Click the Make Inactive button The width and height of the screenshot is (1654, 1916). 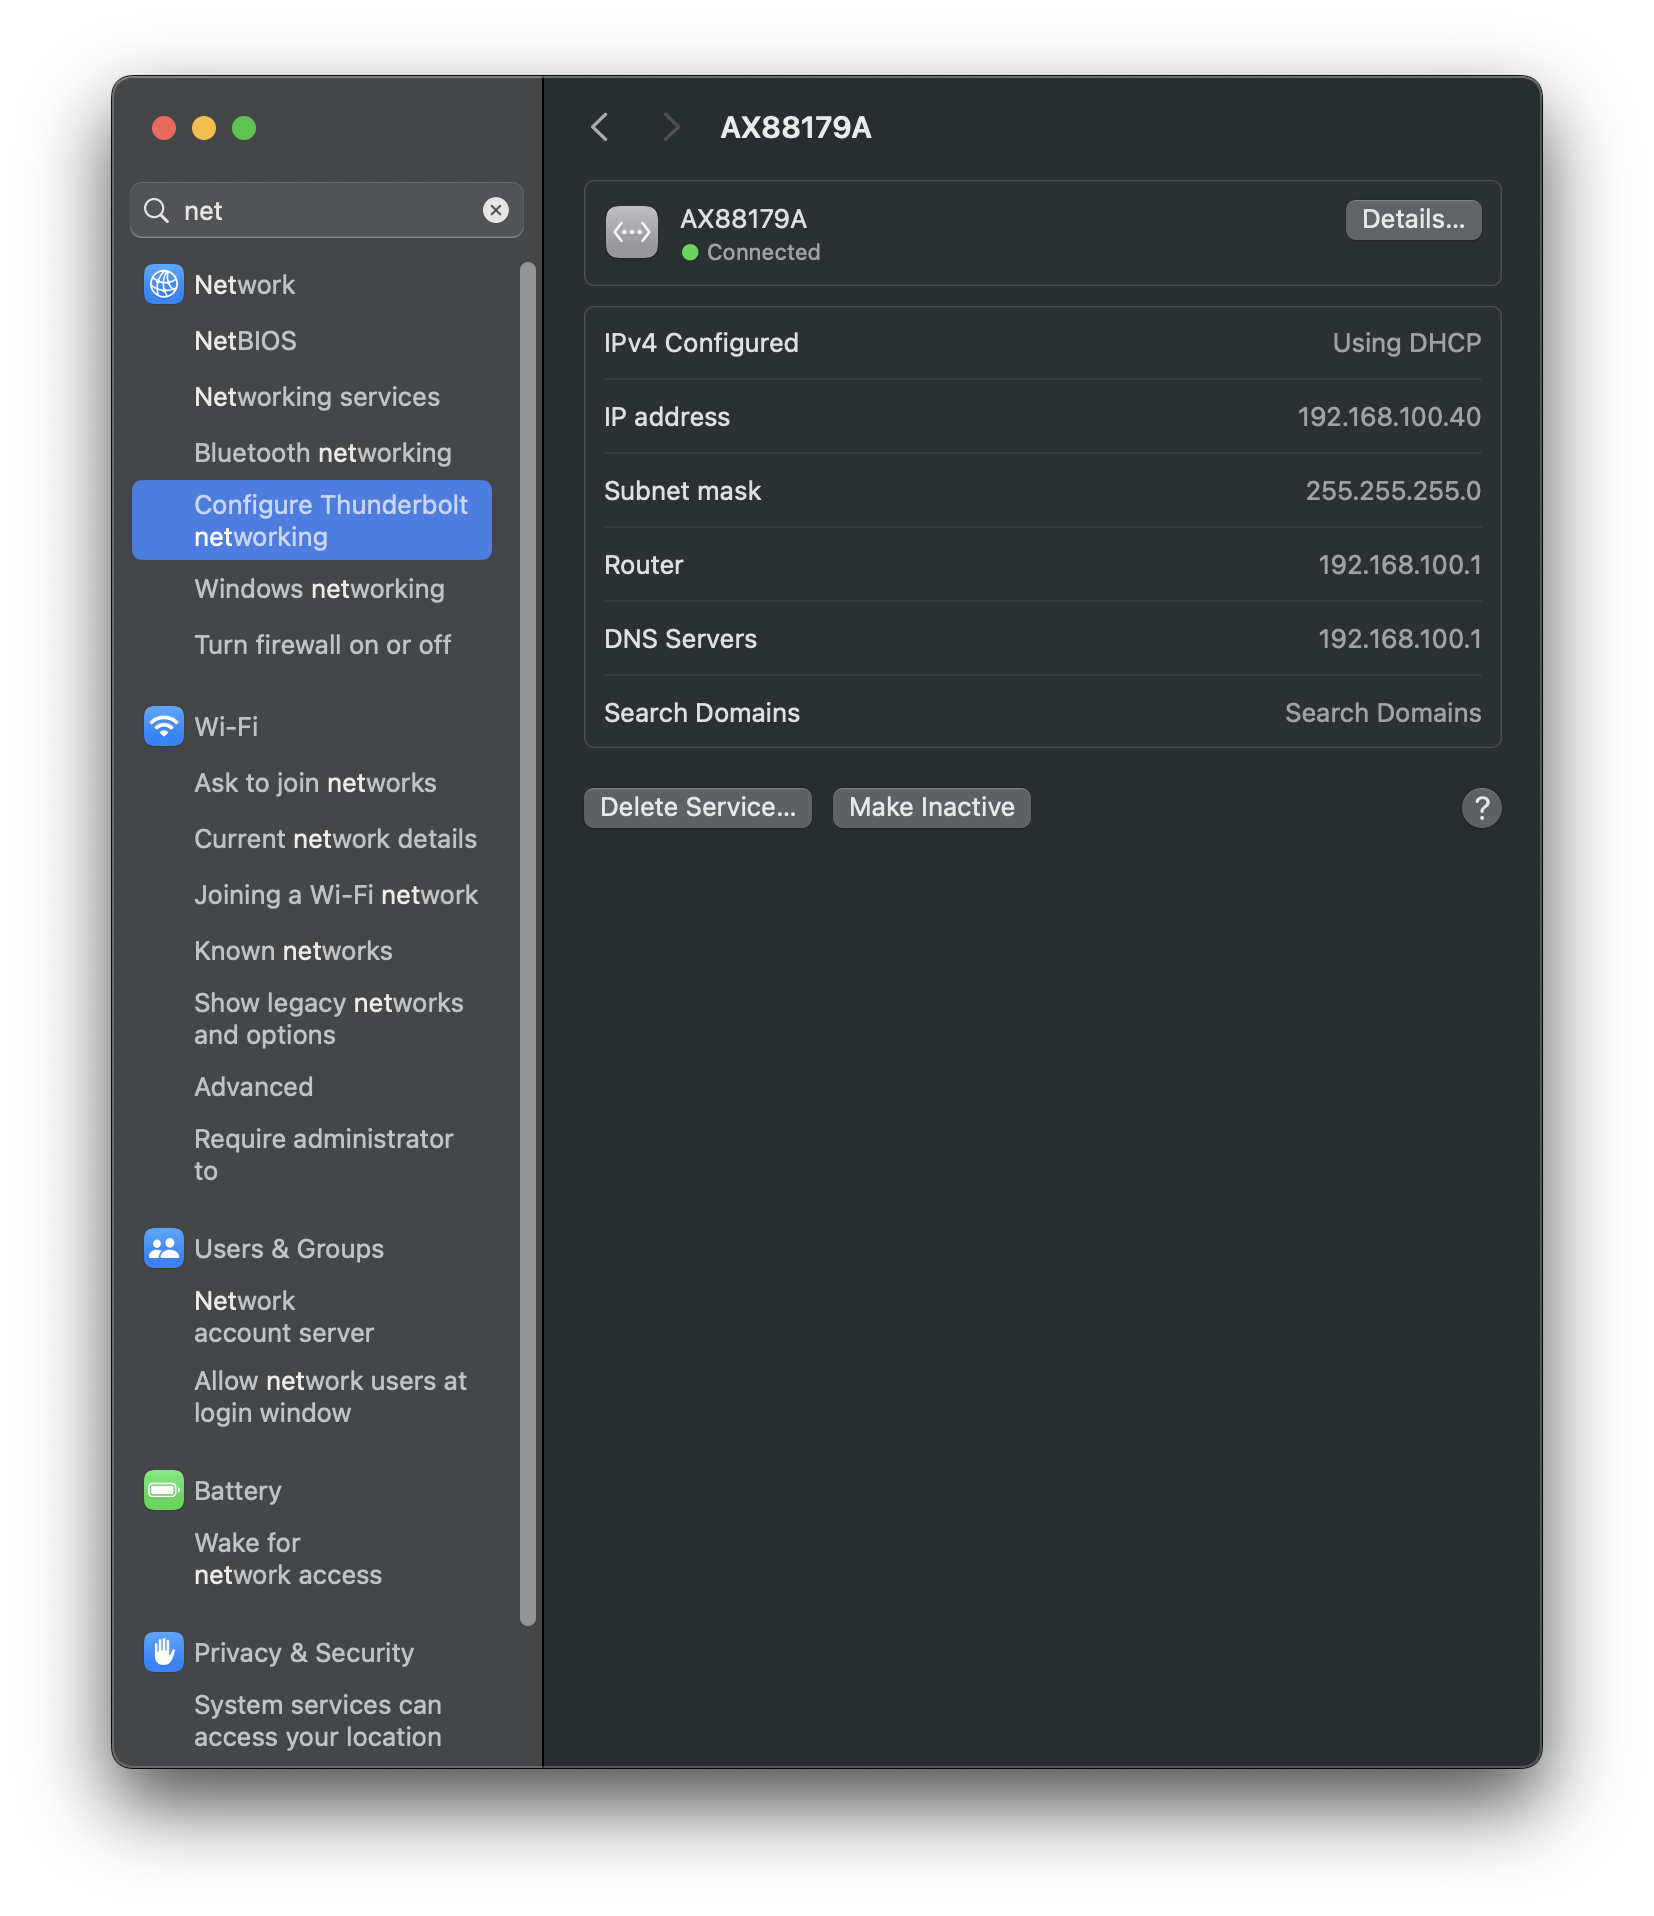click(x=930, y=807)
